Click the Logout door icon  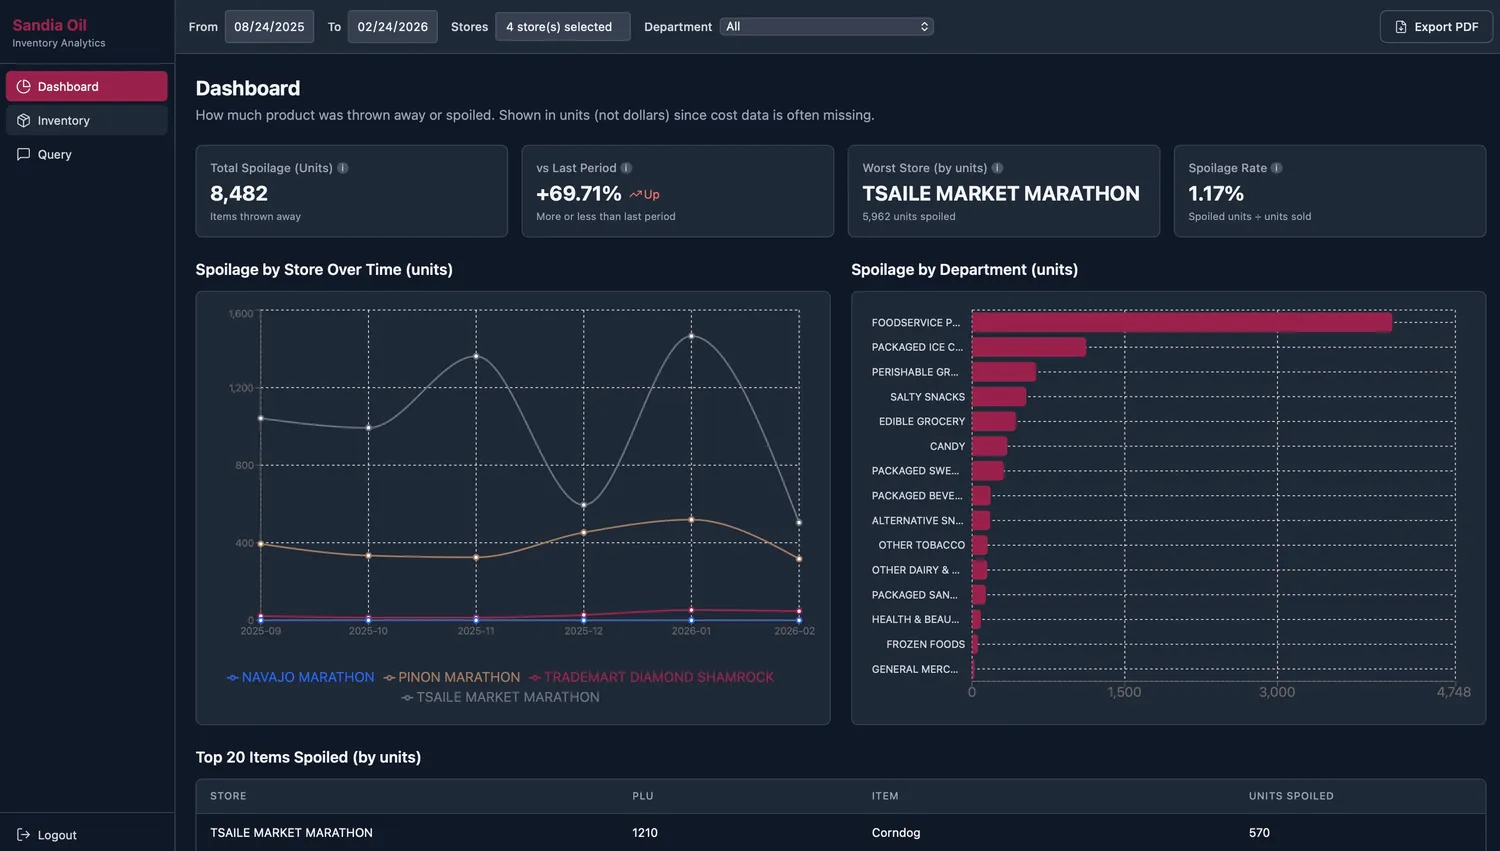[22, 835]
